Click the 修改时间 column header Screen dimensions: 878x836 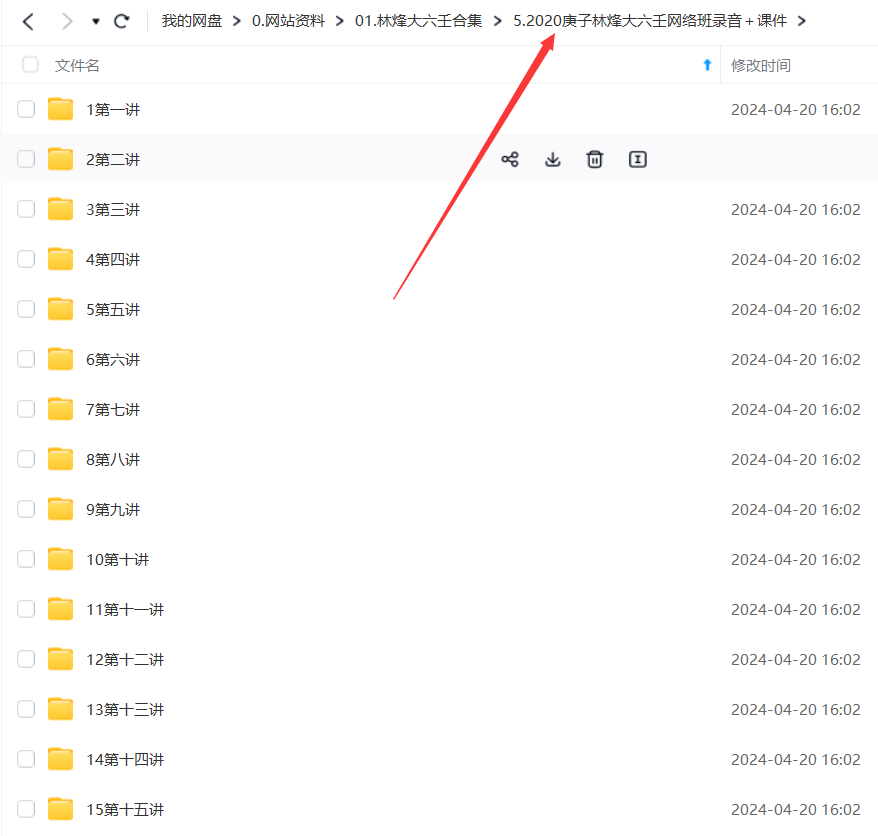763,64
